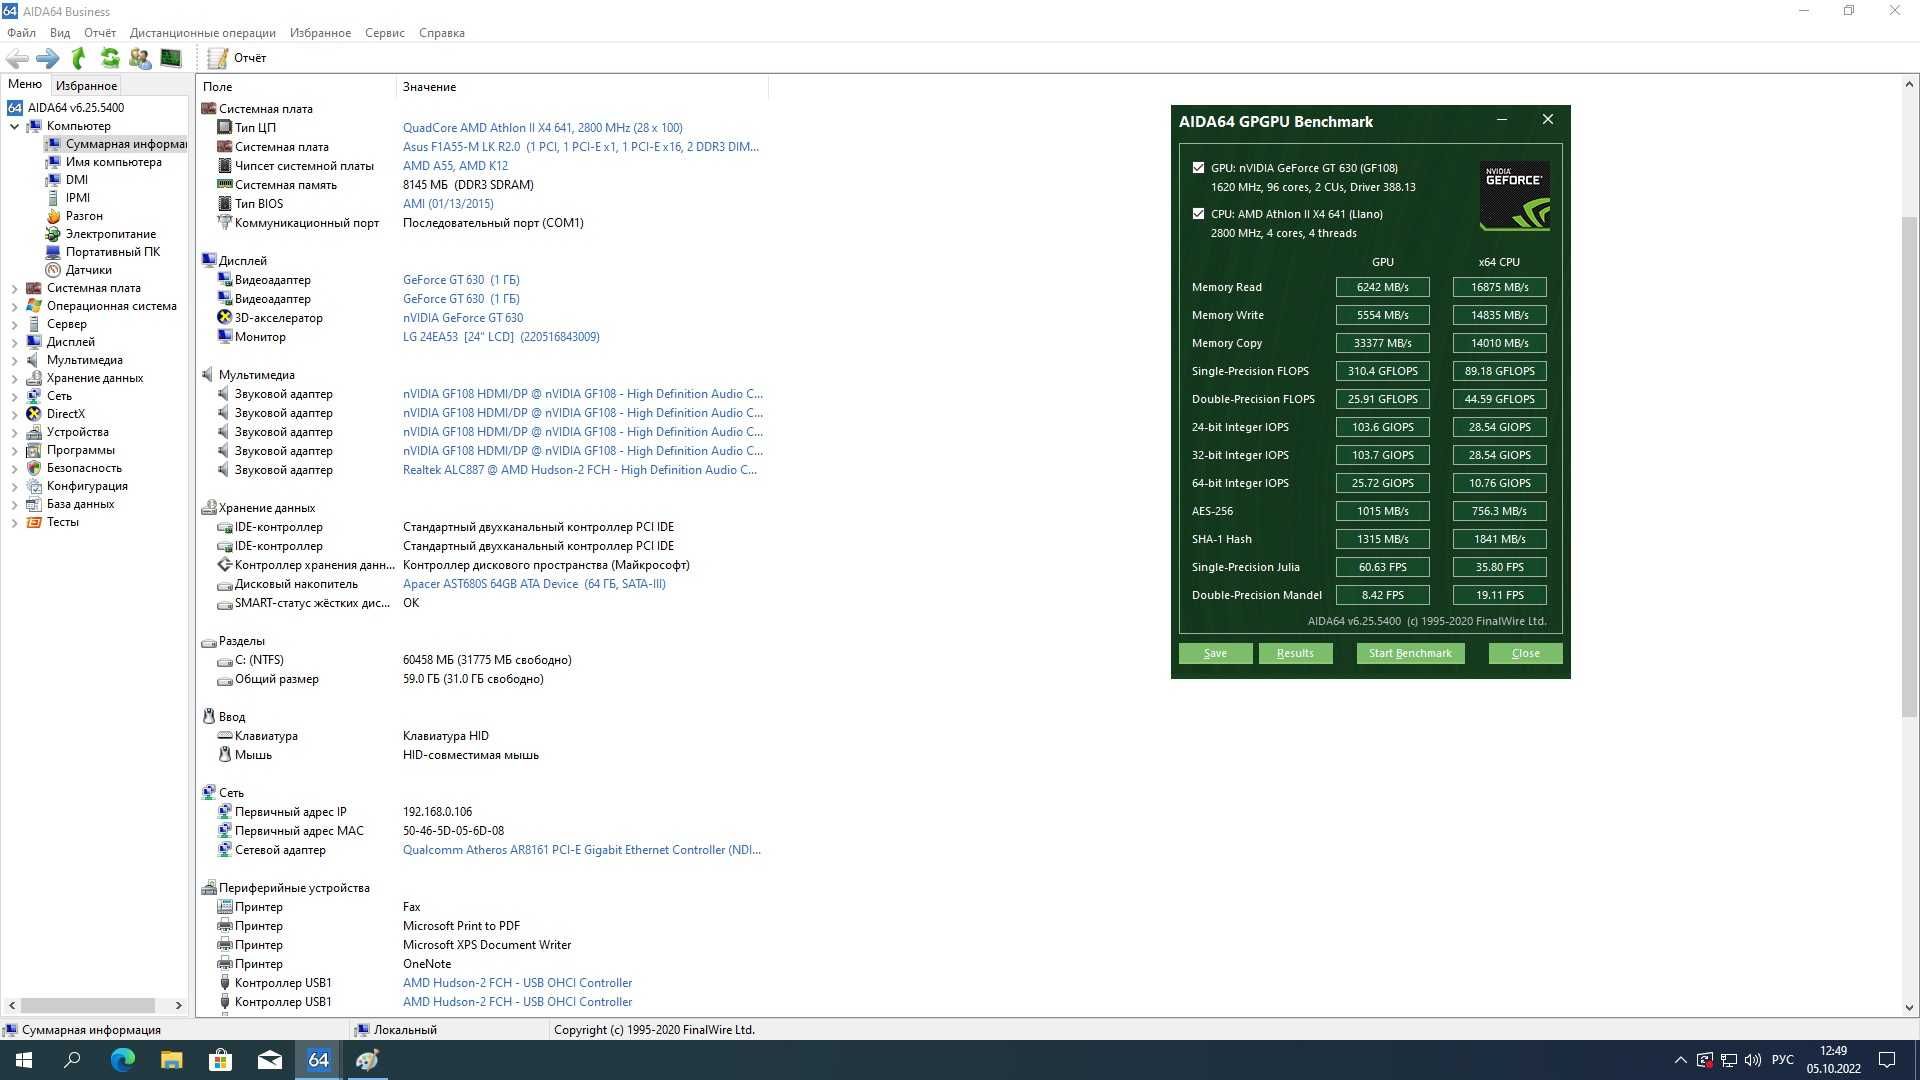Switch to the Меню tab
1920x1080 pixels.
point(25,84)
